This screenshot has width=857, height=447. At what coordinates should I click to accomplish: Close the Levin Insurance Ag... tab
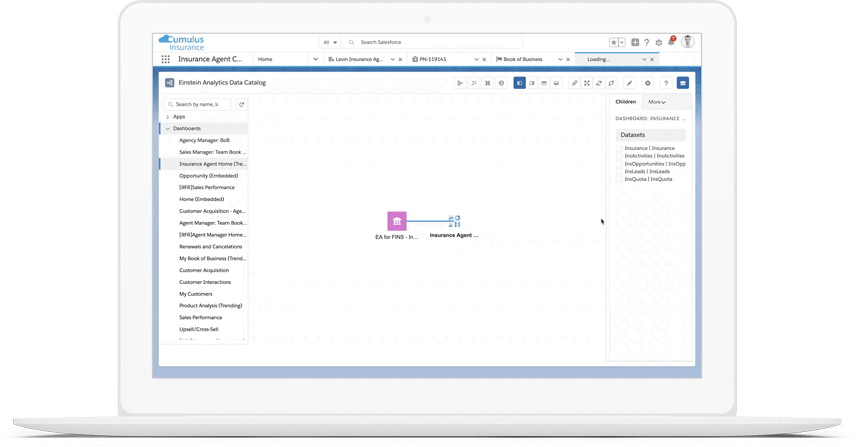[401, 60]
